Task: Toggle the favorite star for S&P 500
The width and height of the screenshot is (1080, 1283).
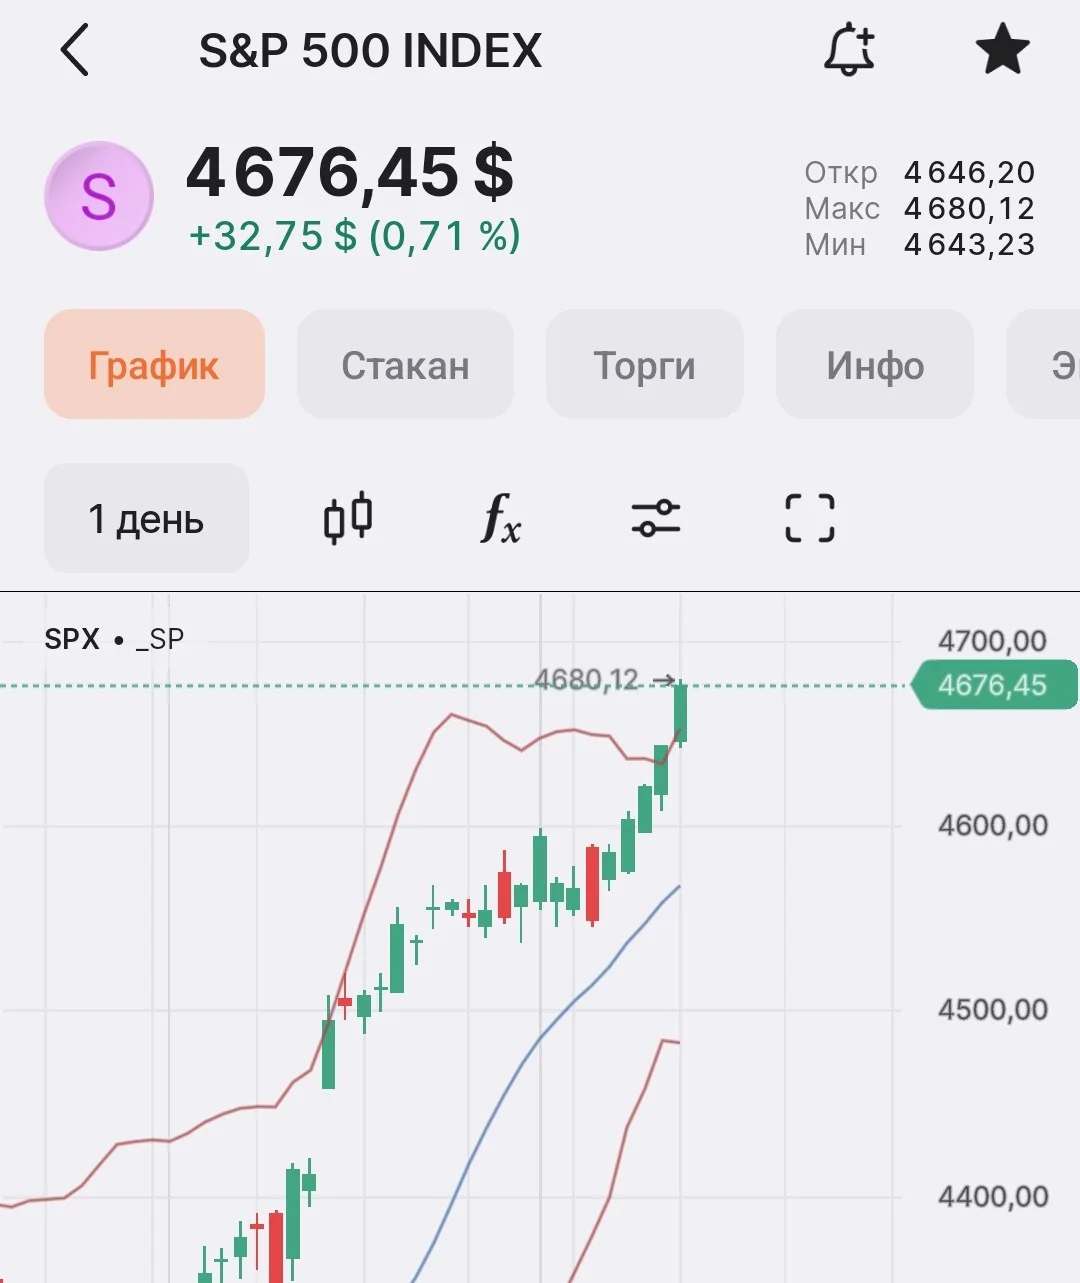Action: tap(1002, 50)
